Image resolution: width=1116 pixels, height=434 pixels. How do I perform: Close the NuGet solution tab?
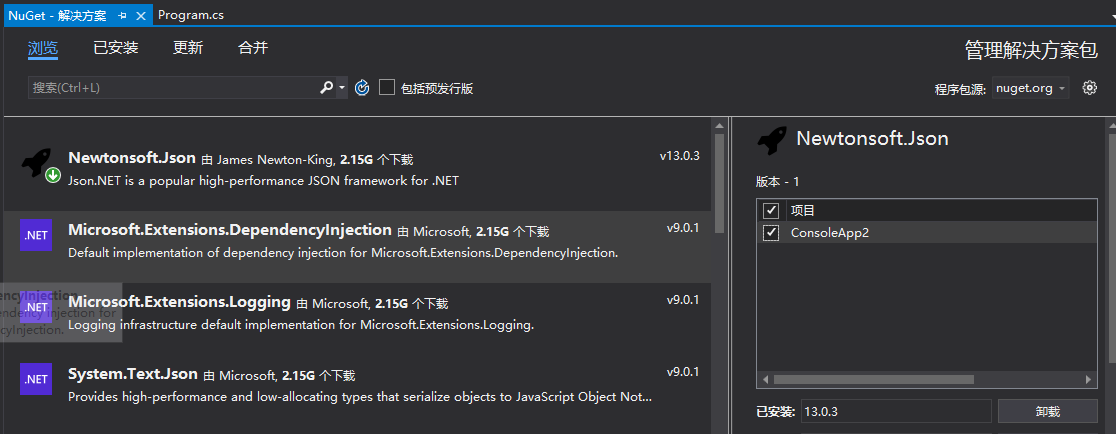coord(140,17)
